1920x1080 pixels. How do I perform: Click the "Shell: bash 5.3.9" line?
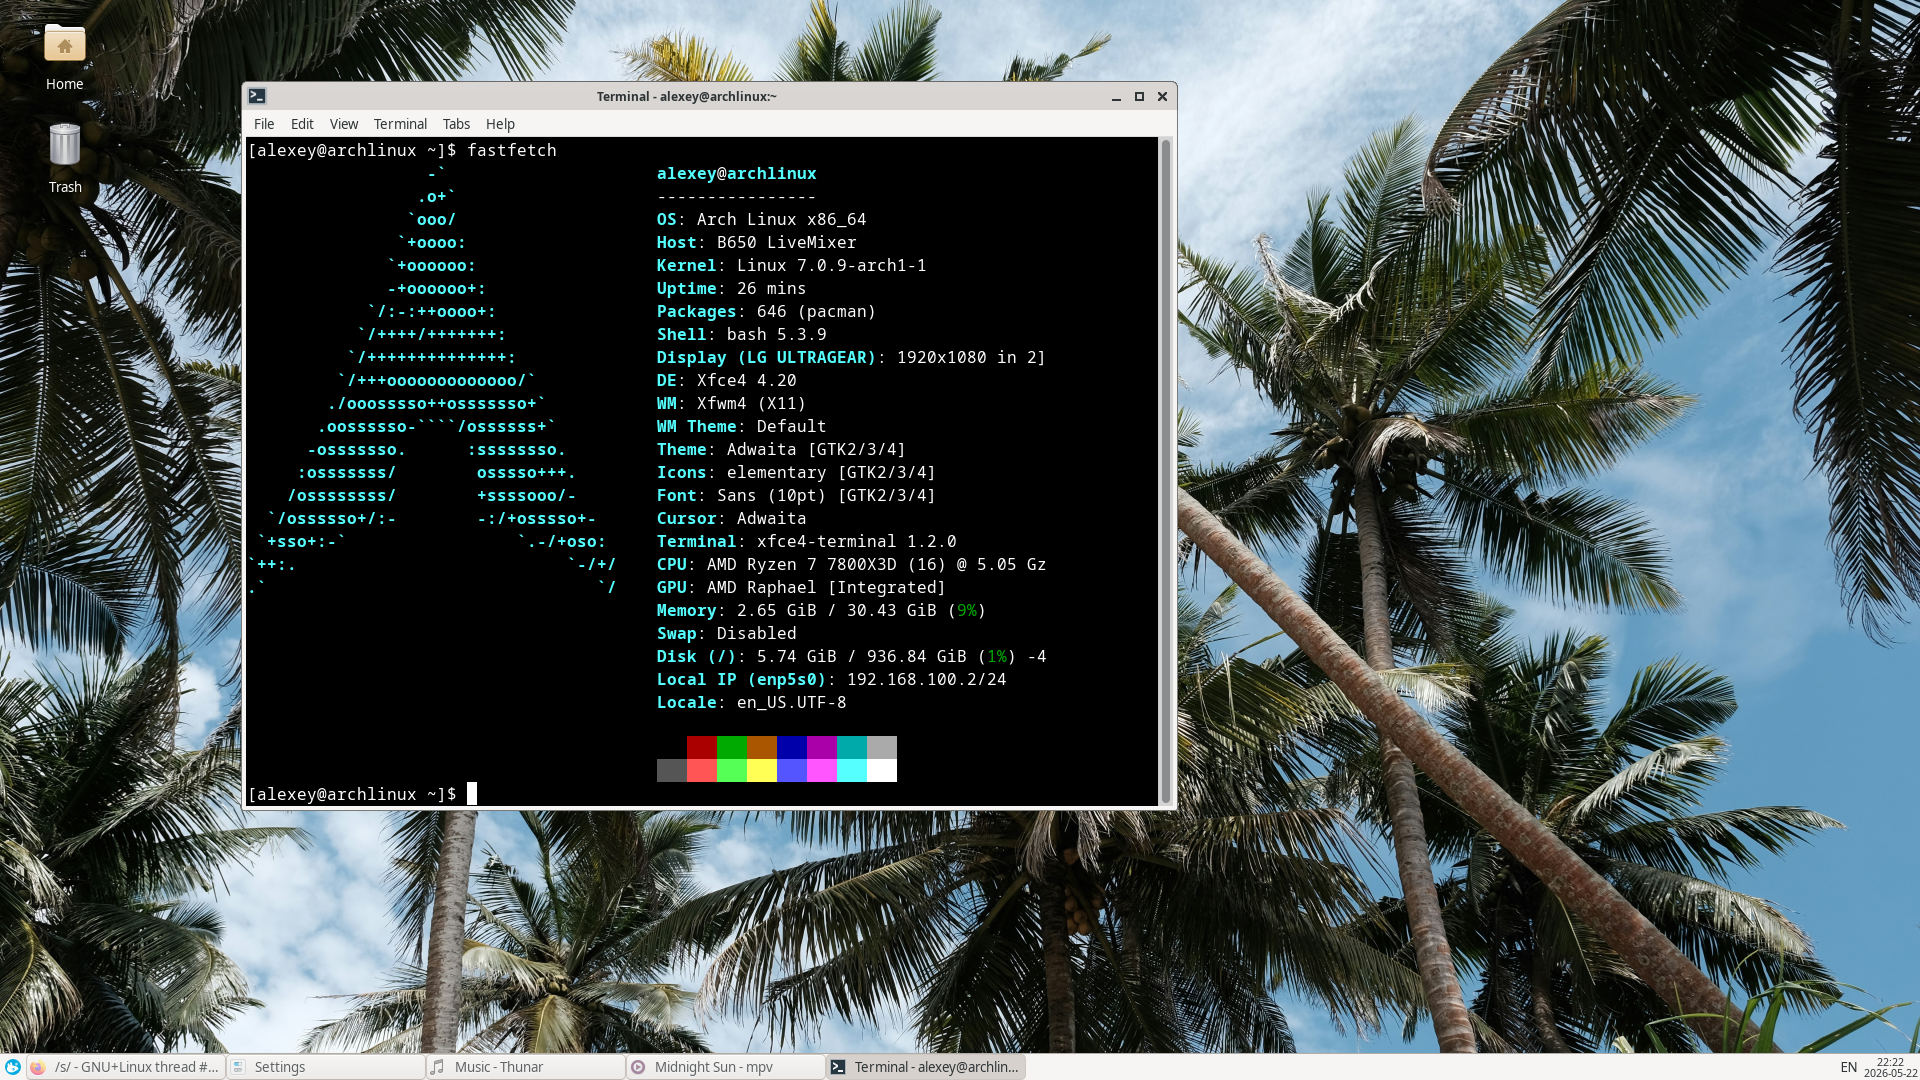point(742,334)
